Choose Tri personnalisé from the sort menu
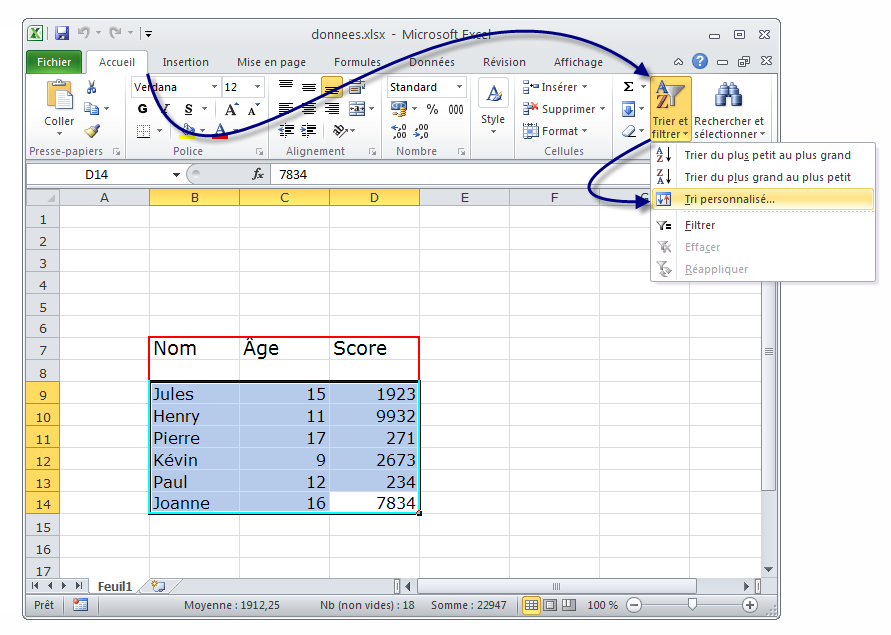This screenshot has height=635, width=891. point(729,199)
